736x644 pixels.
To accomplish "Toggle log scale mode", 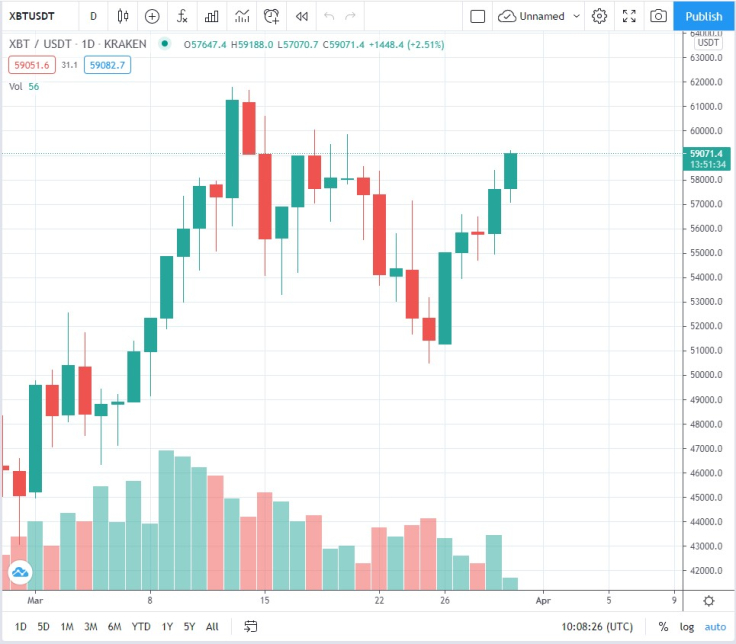I will [x=686, y=626].
